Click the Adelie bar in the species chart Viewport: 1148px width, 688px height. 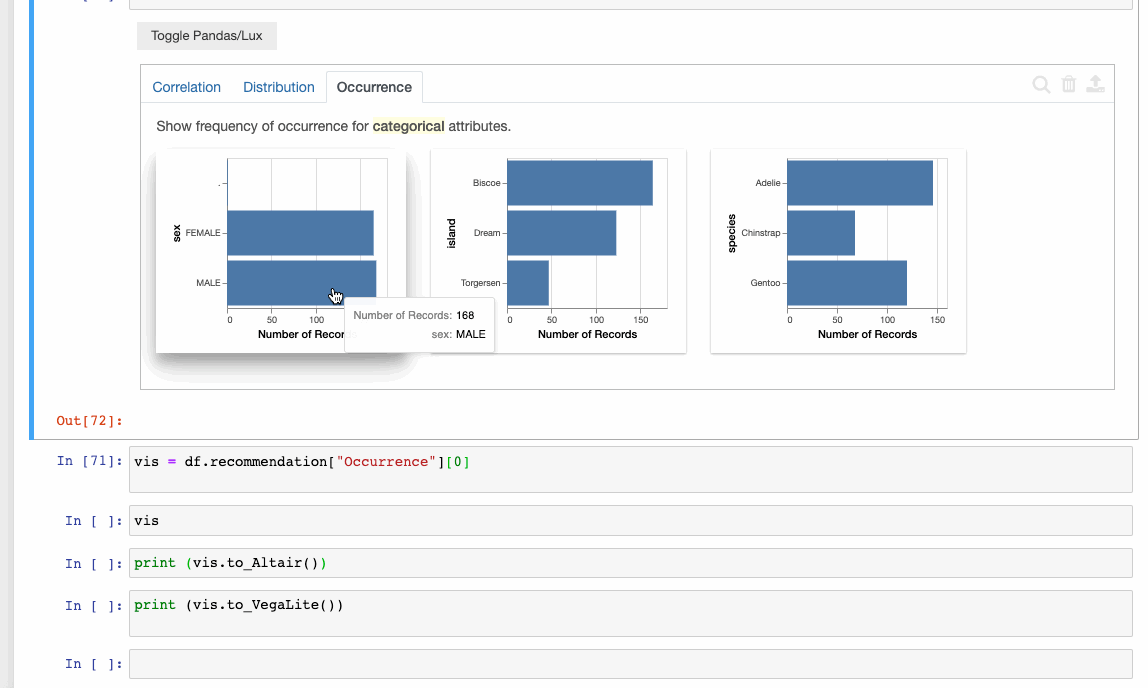[x=860, y=182]
